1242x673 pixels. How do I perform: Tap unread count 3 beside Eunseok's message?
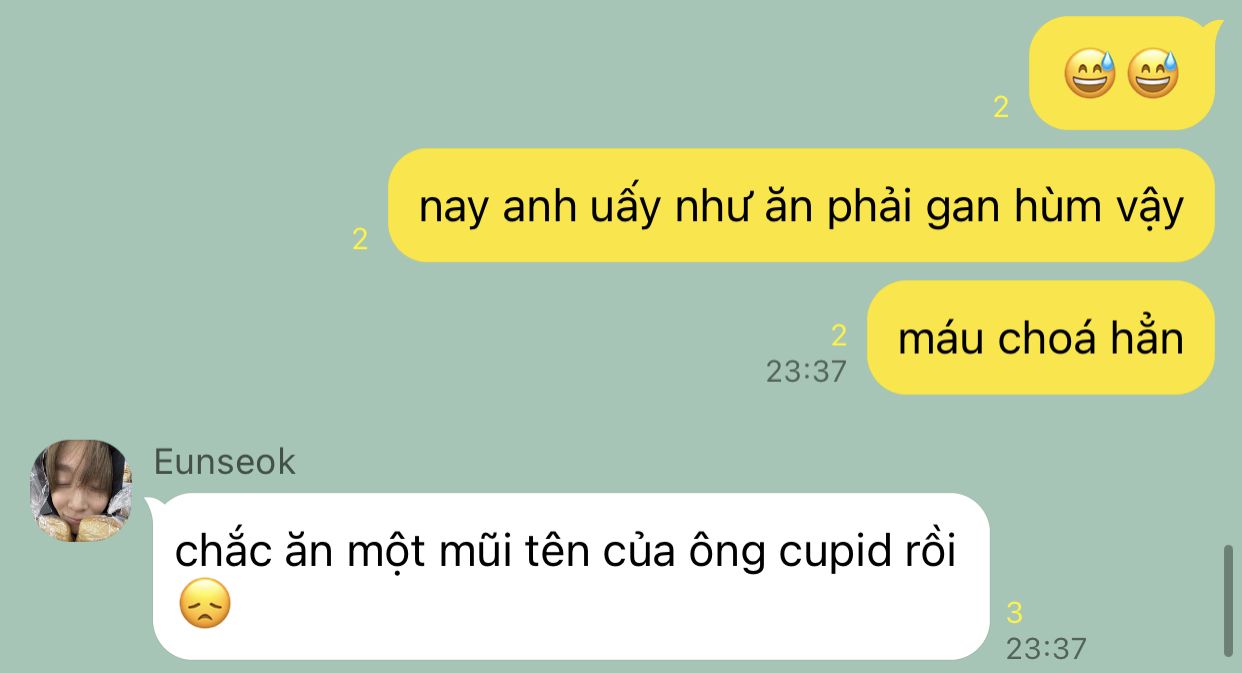[x=1015, y=613]
